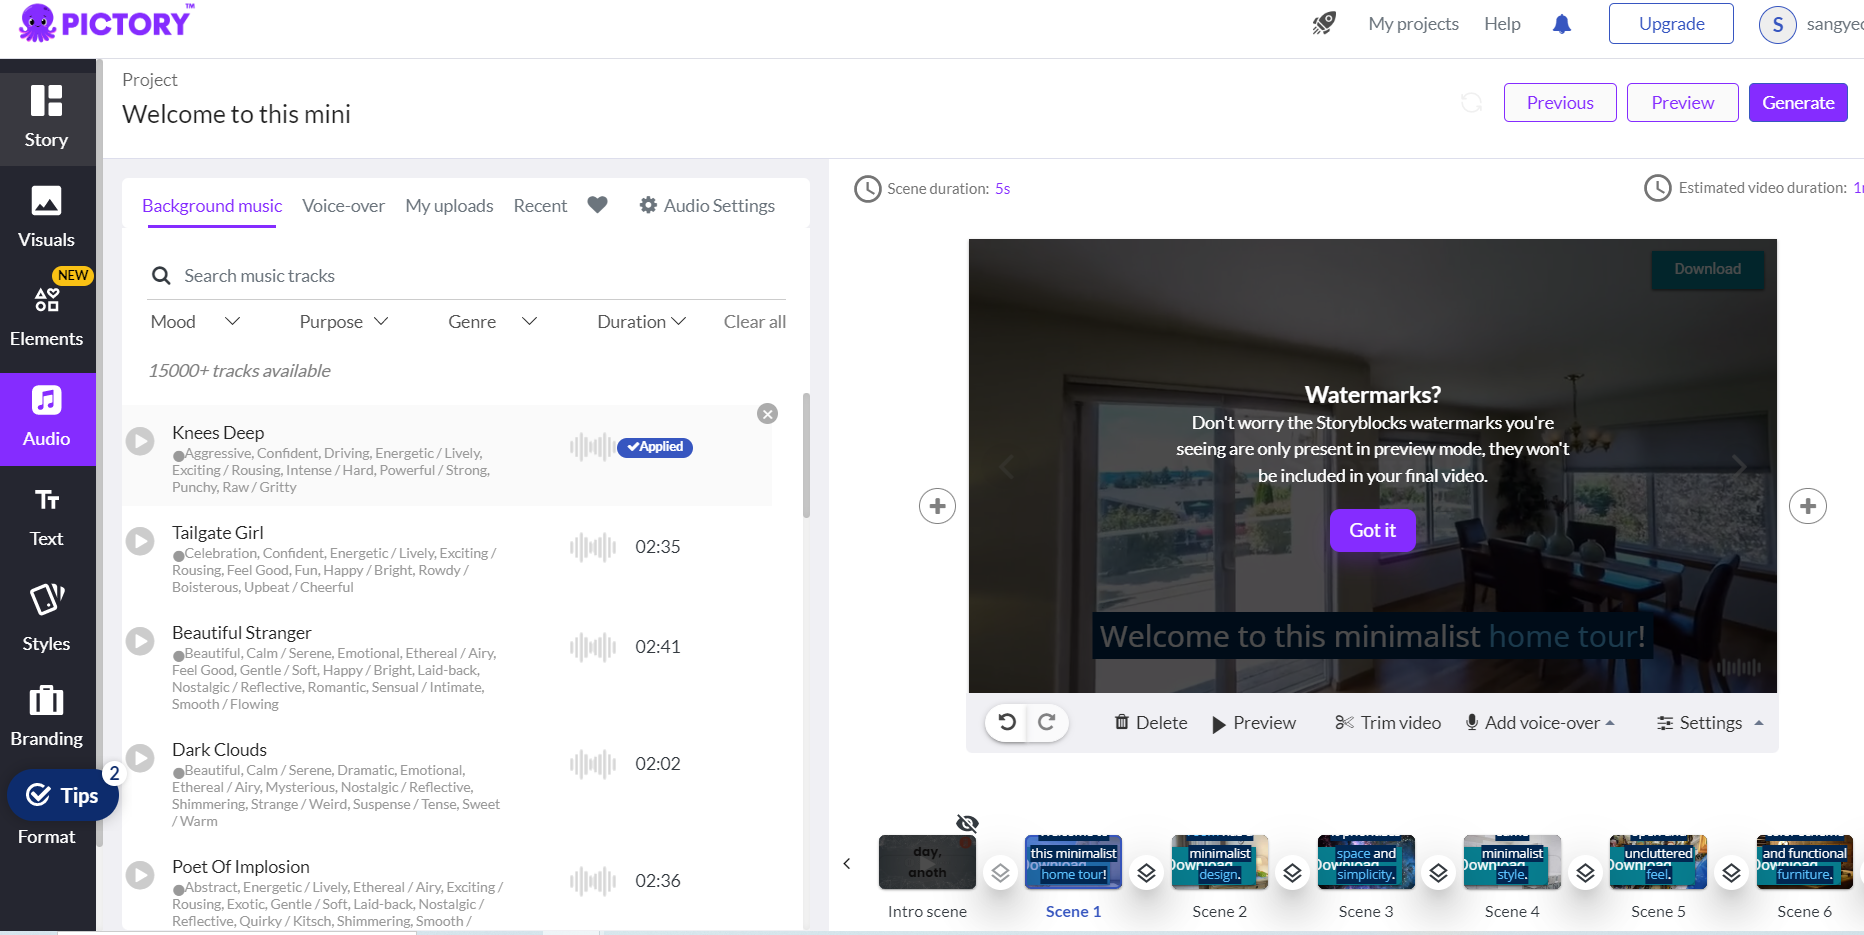Remove applied Knees Deep track
Viewport: 1864px width, 935px height.
tap(767, 414)
